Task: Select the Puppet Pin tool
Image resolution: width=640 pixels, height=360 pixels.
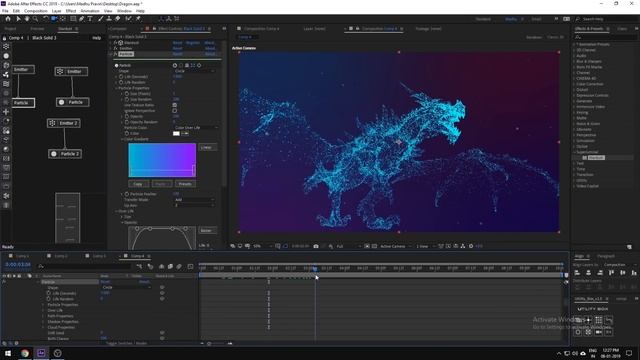Action: tap(138, 19)
